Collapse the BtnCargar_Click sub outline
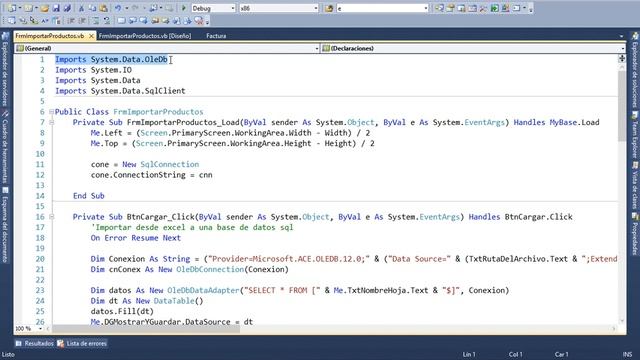Viewport: 640px width, 360px height. pos(51,217)
